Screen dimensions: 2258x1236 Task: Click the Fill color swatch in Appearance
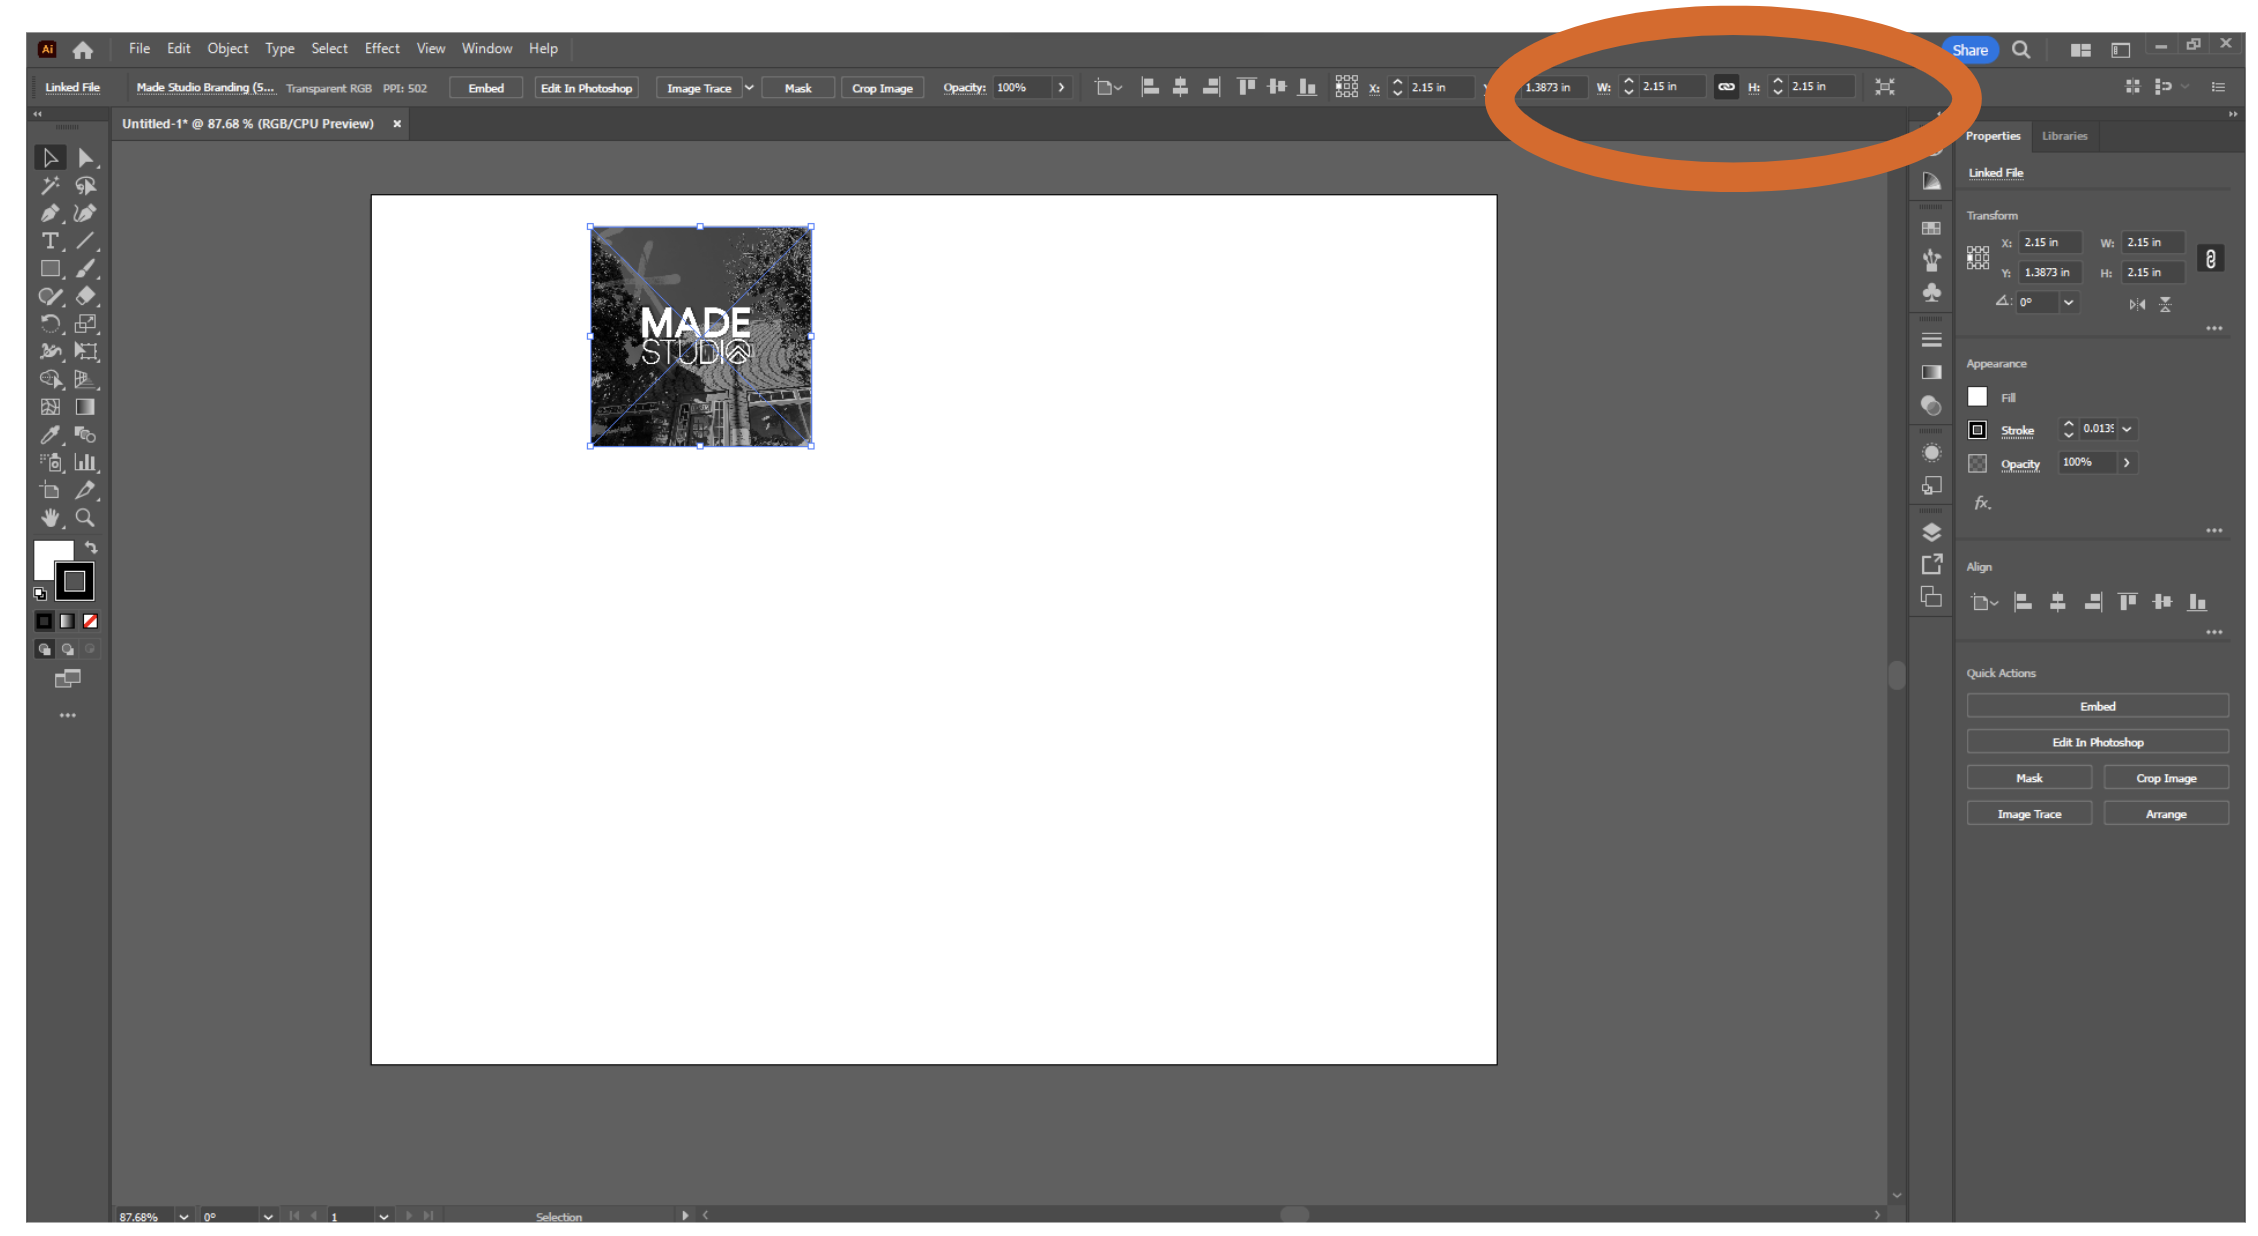[1977, 396]
